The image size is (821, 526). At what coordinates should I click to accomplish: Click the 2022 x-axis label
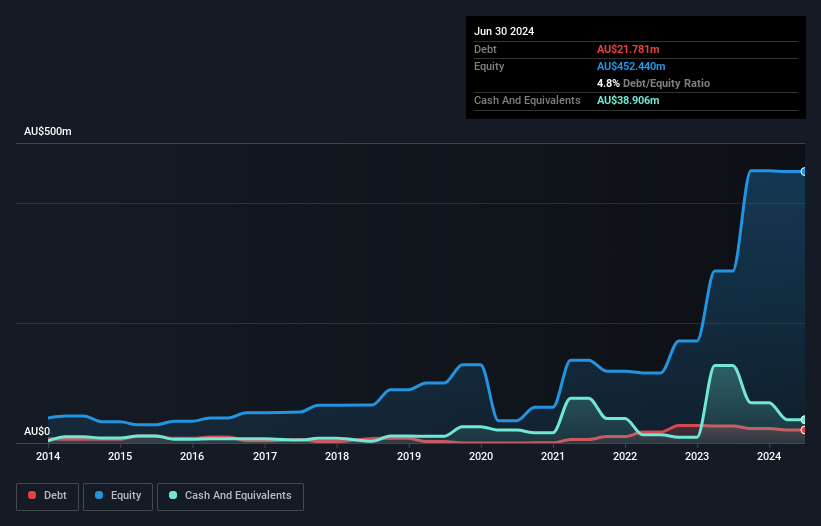coord(625,456)
